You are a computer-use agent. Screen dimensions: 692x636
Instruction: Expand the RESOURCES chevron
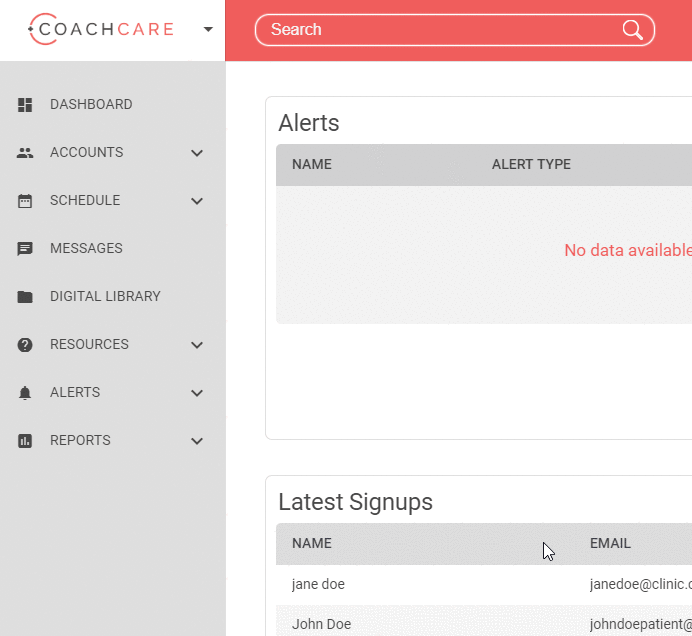[x=197, y=345]
